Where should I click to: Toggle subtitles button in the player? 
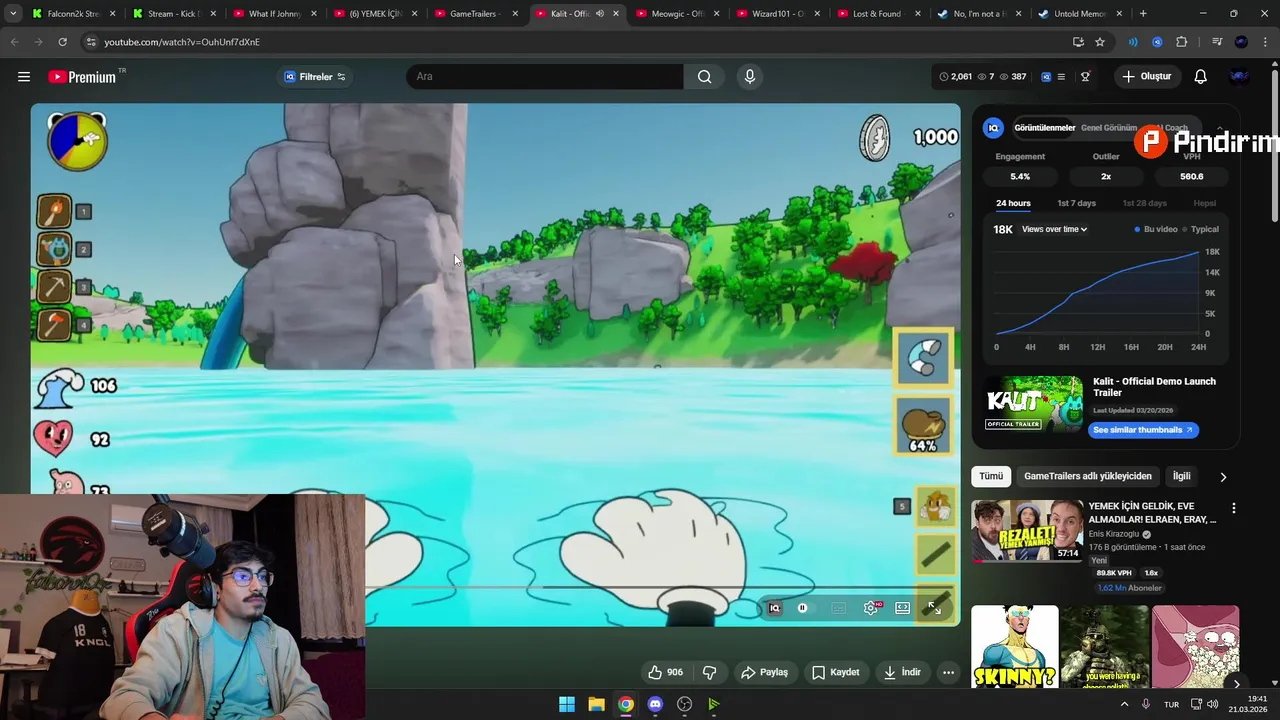click(x=839, y=608)
